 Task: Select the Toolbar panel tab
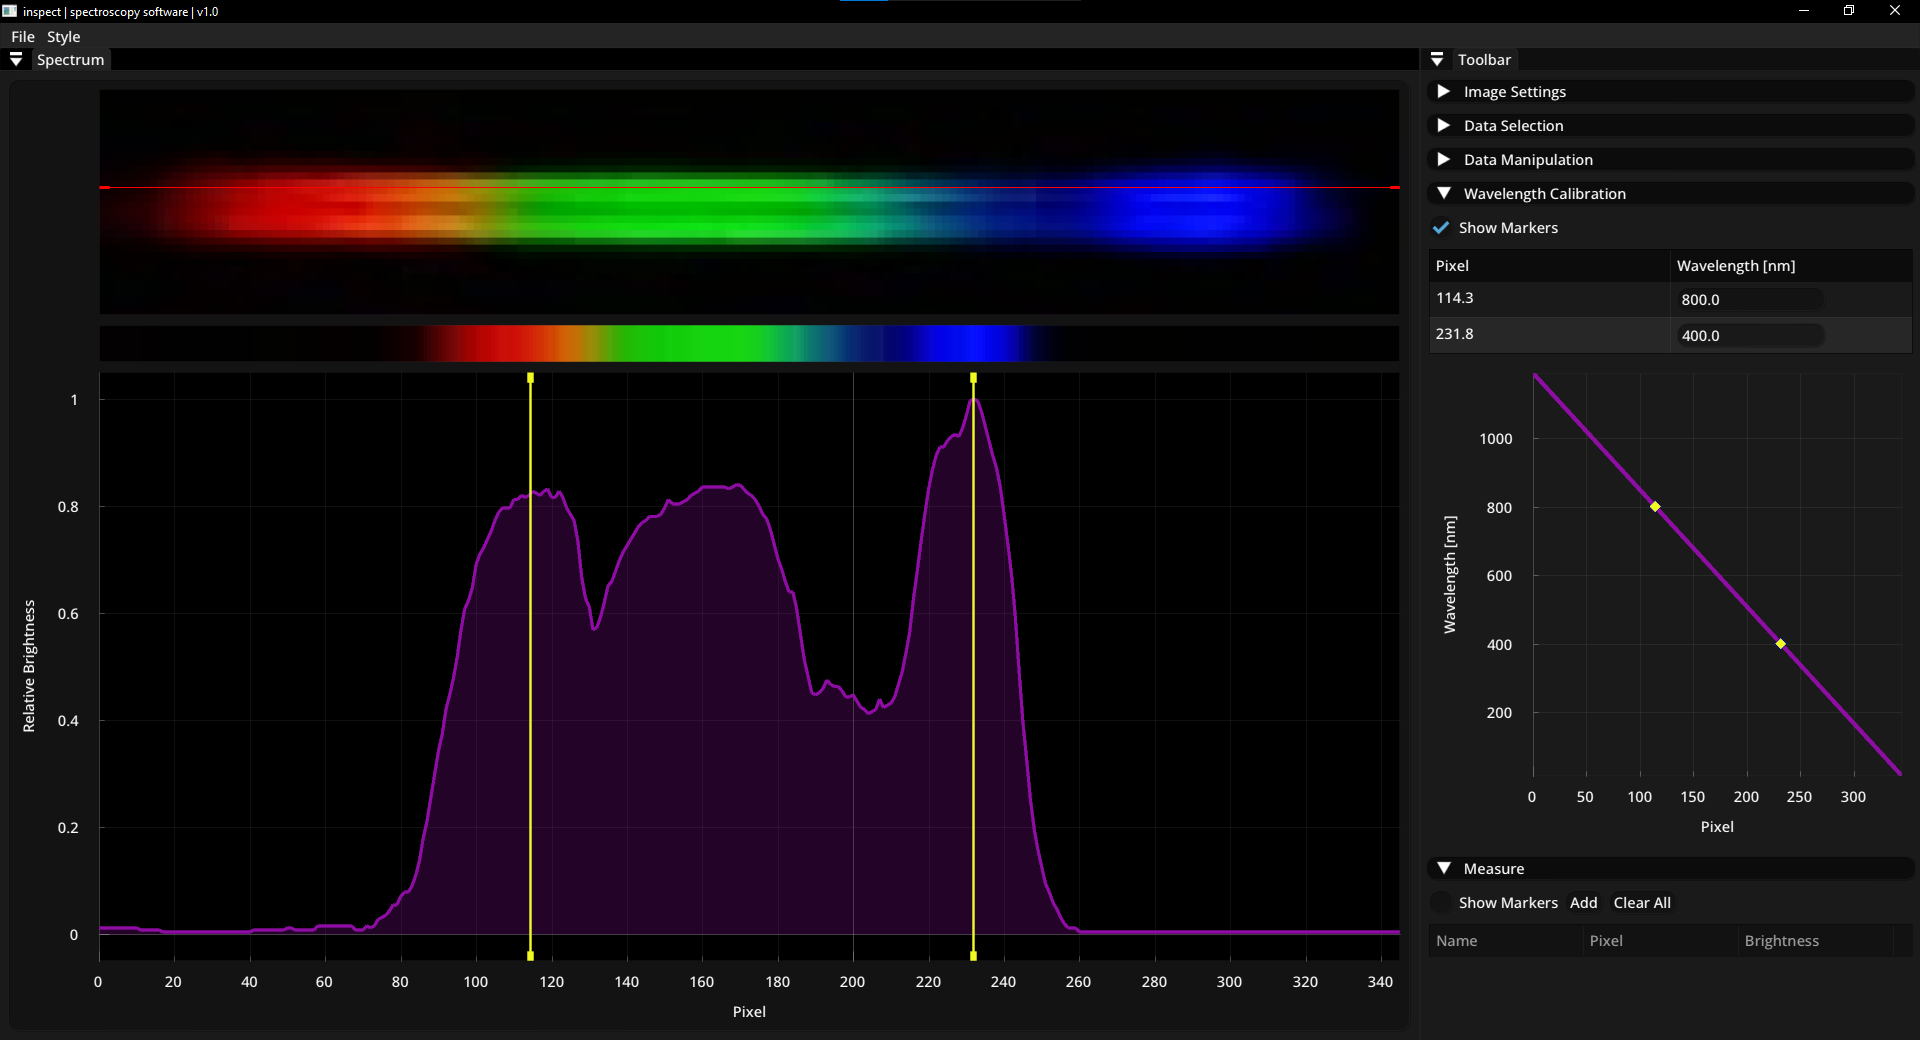(x=1484, y=60)
